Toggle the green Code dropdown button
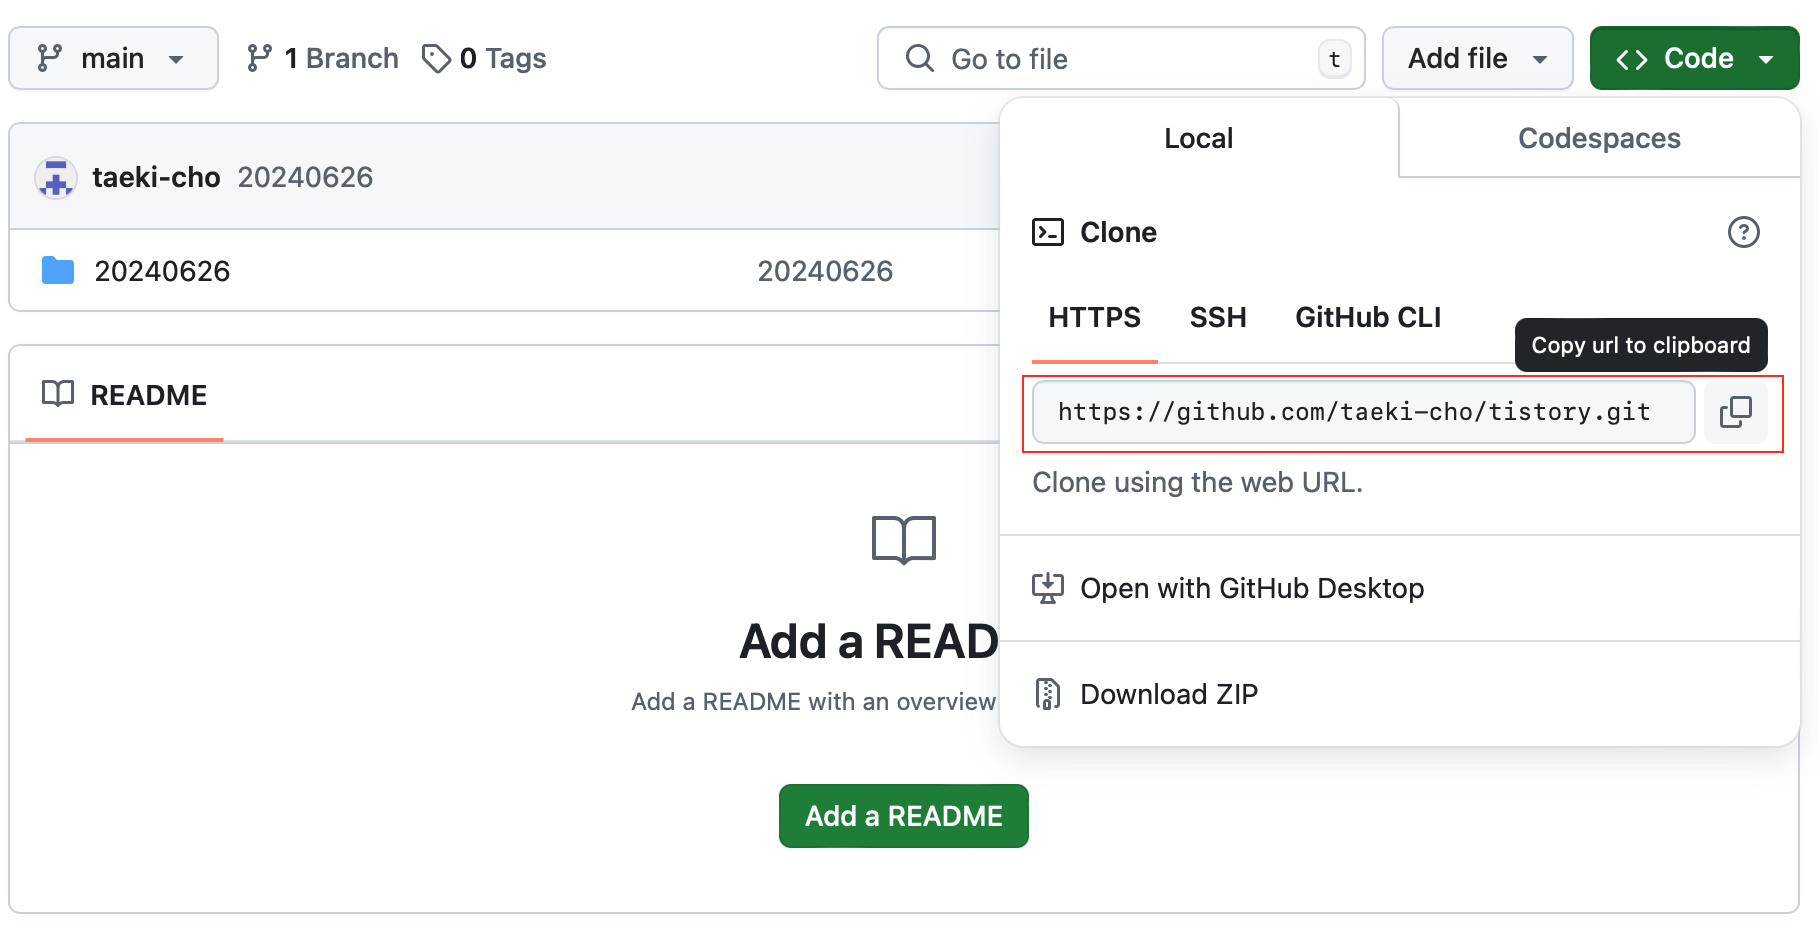Image resolution: width=1818 pixels, height=926 pixels. tap(1694, 58)
